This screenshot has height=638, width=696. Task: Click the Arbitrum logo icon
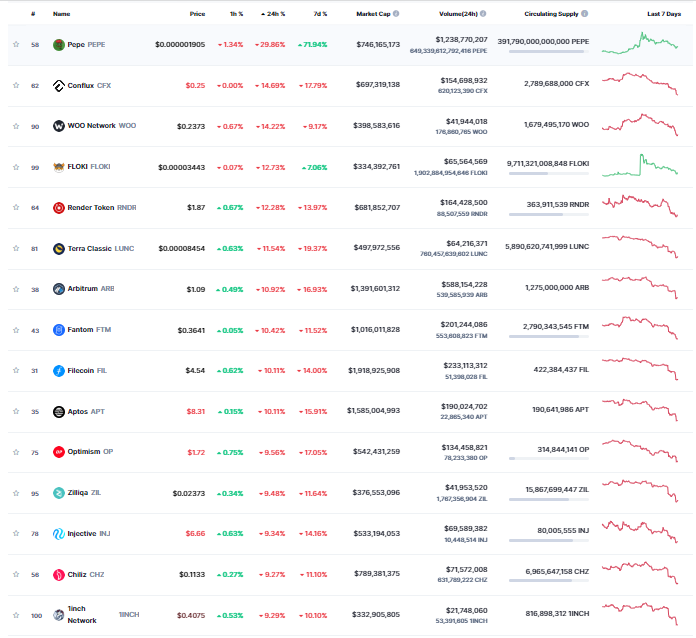point(59,289)
